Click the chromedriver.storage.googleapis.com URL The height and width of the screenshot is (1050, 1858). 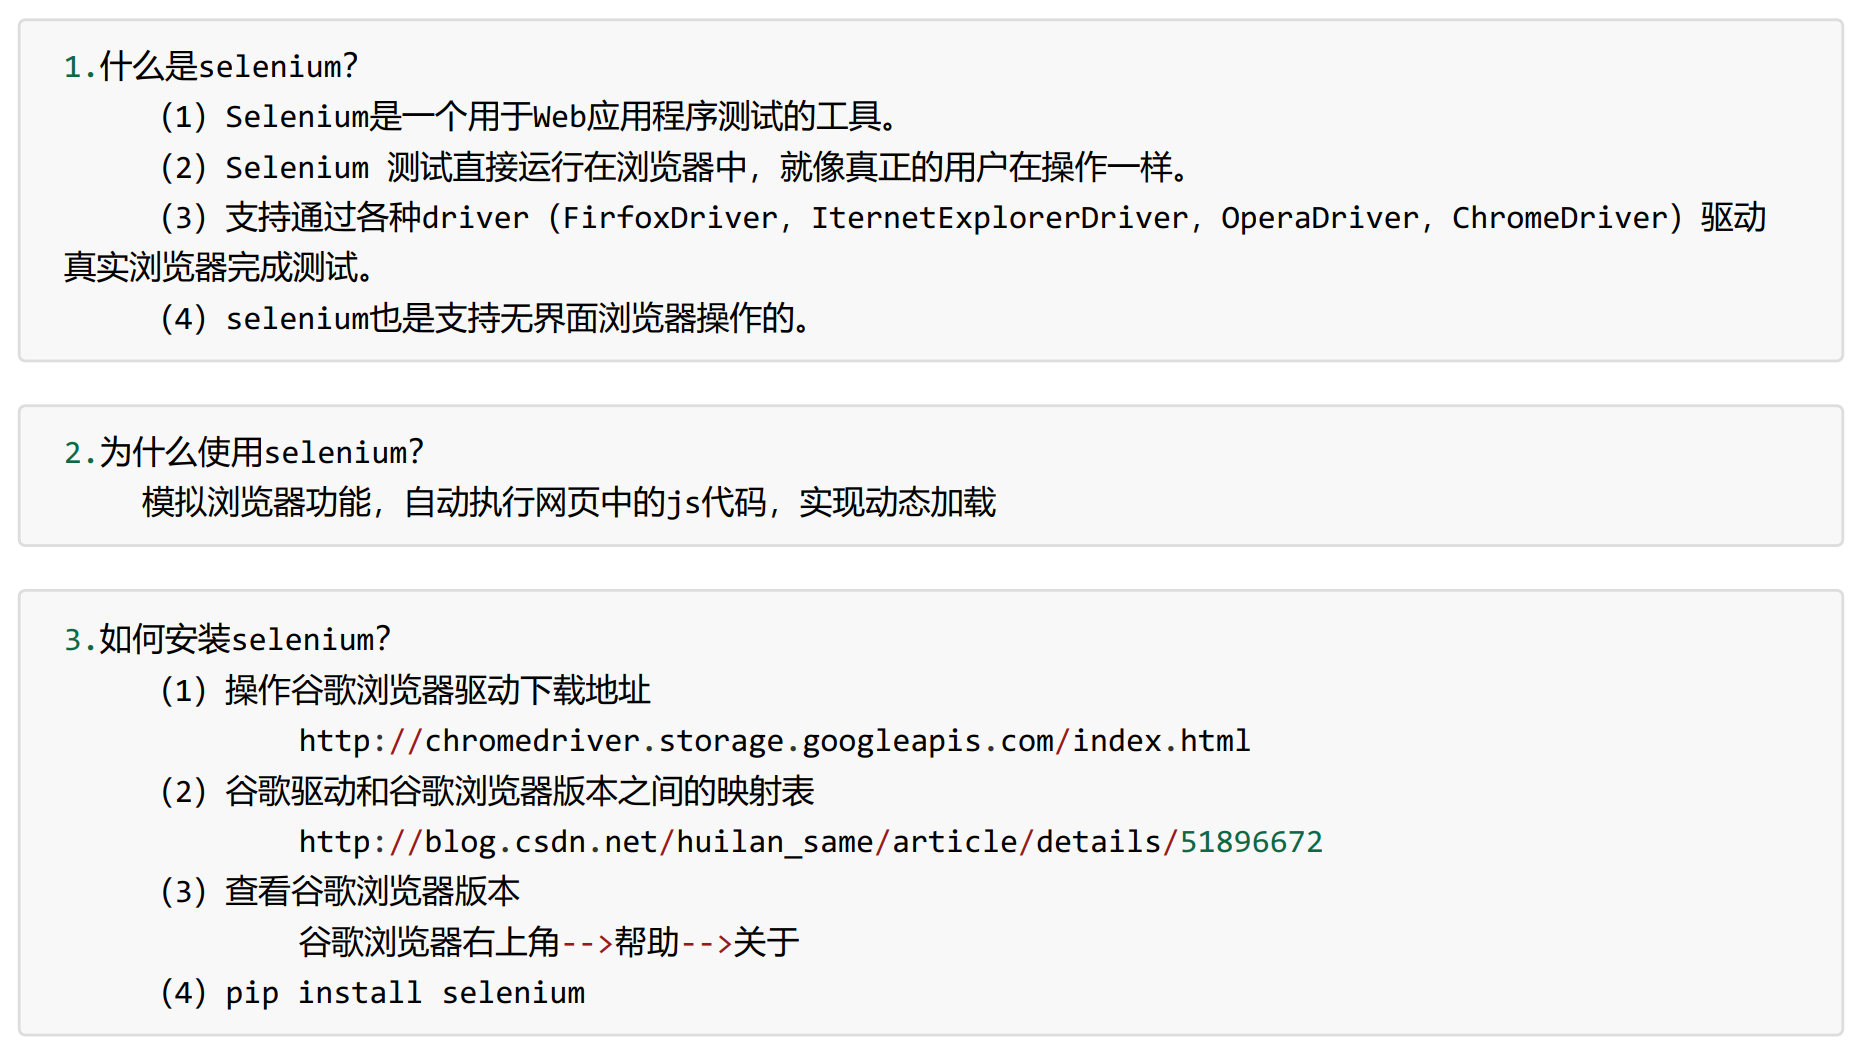774,741
